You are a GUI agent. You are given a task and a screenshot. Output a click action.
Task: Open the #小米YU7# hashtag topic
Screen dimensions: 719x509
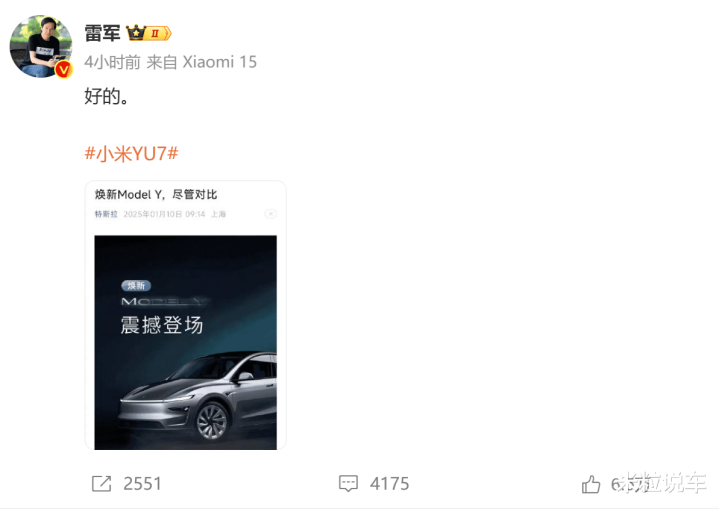132,154
